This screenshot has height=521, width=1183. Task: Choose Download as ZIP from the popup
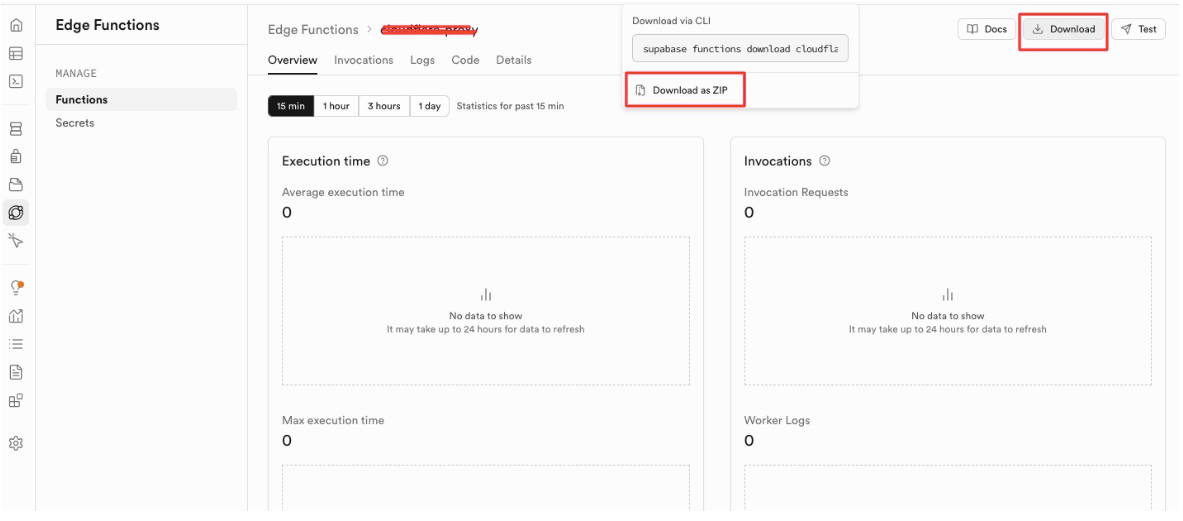(x=684, y=90)
